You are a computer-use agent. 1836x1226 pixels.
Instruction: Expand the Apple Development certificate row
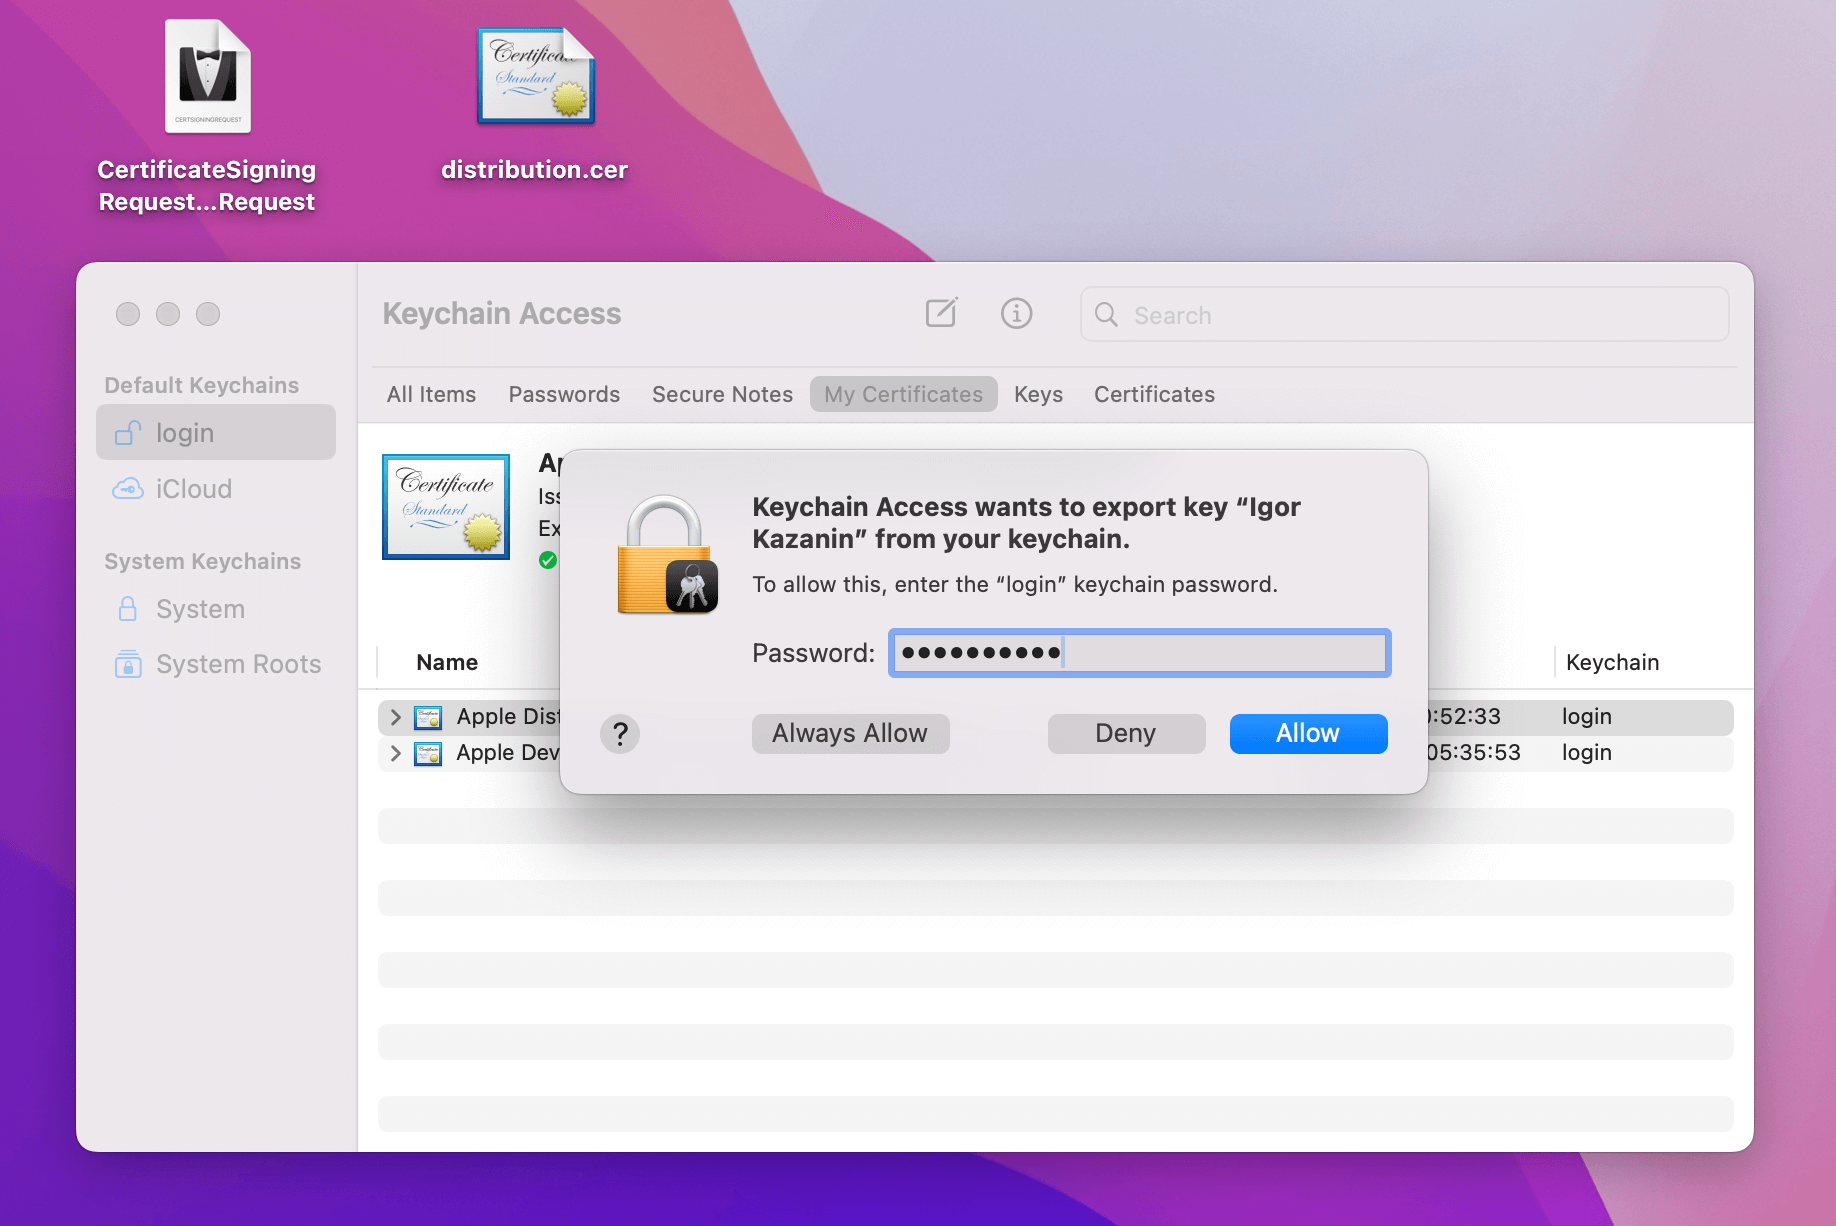tap(395, 753)
